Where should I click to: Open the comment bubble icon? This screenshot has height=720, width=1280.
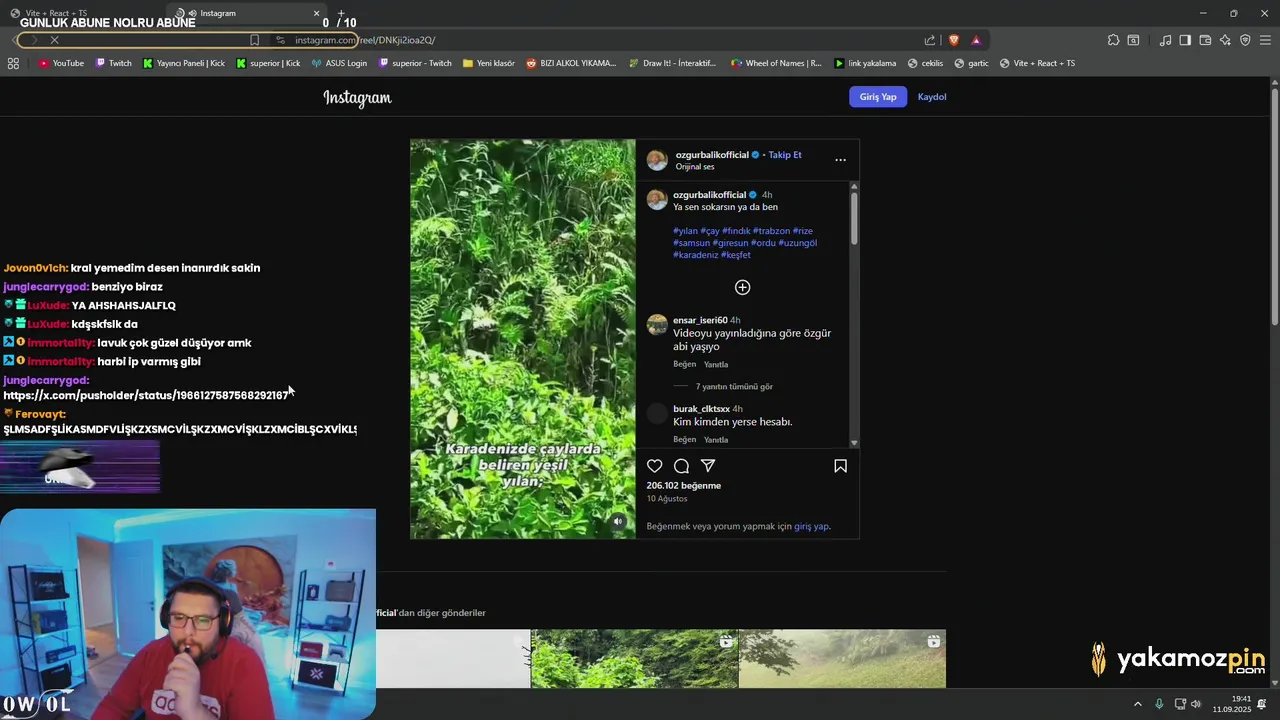click(x=681, y=466)
